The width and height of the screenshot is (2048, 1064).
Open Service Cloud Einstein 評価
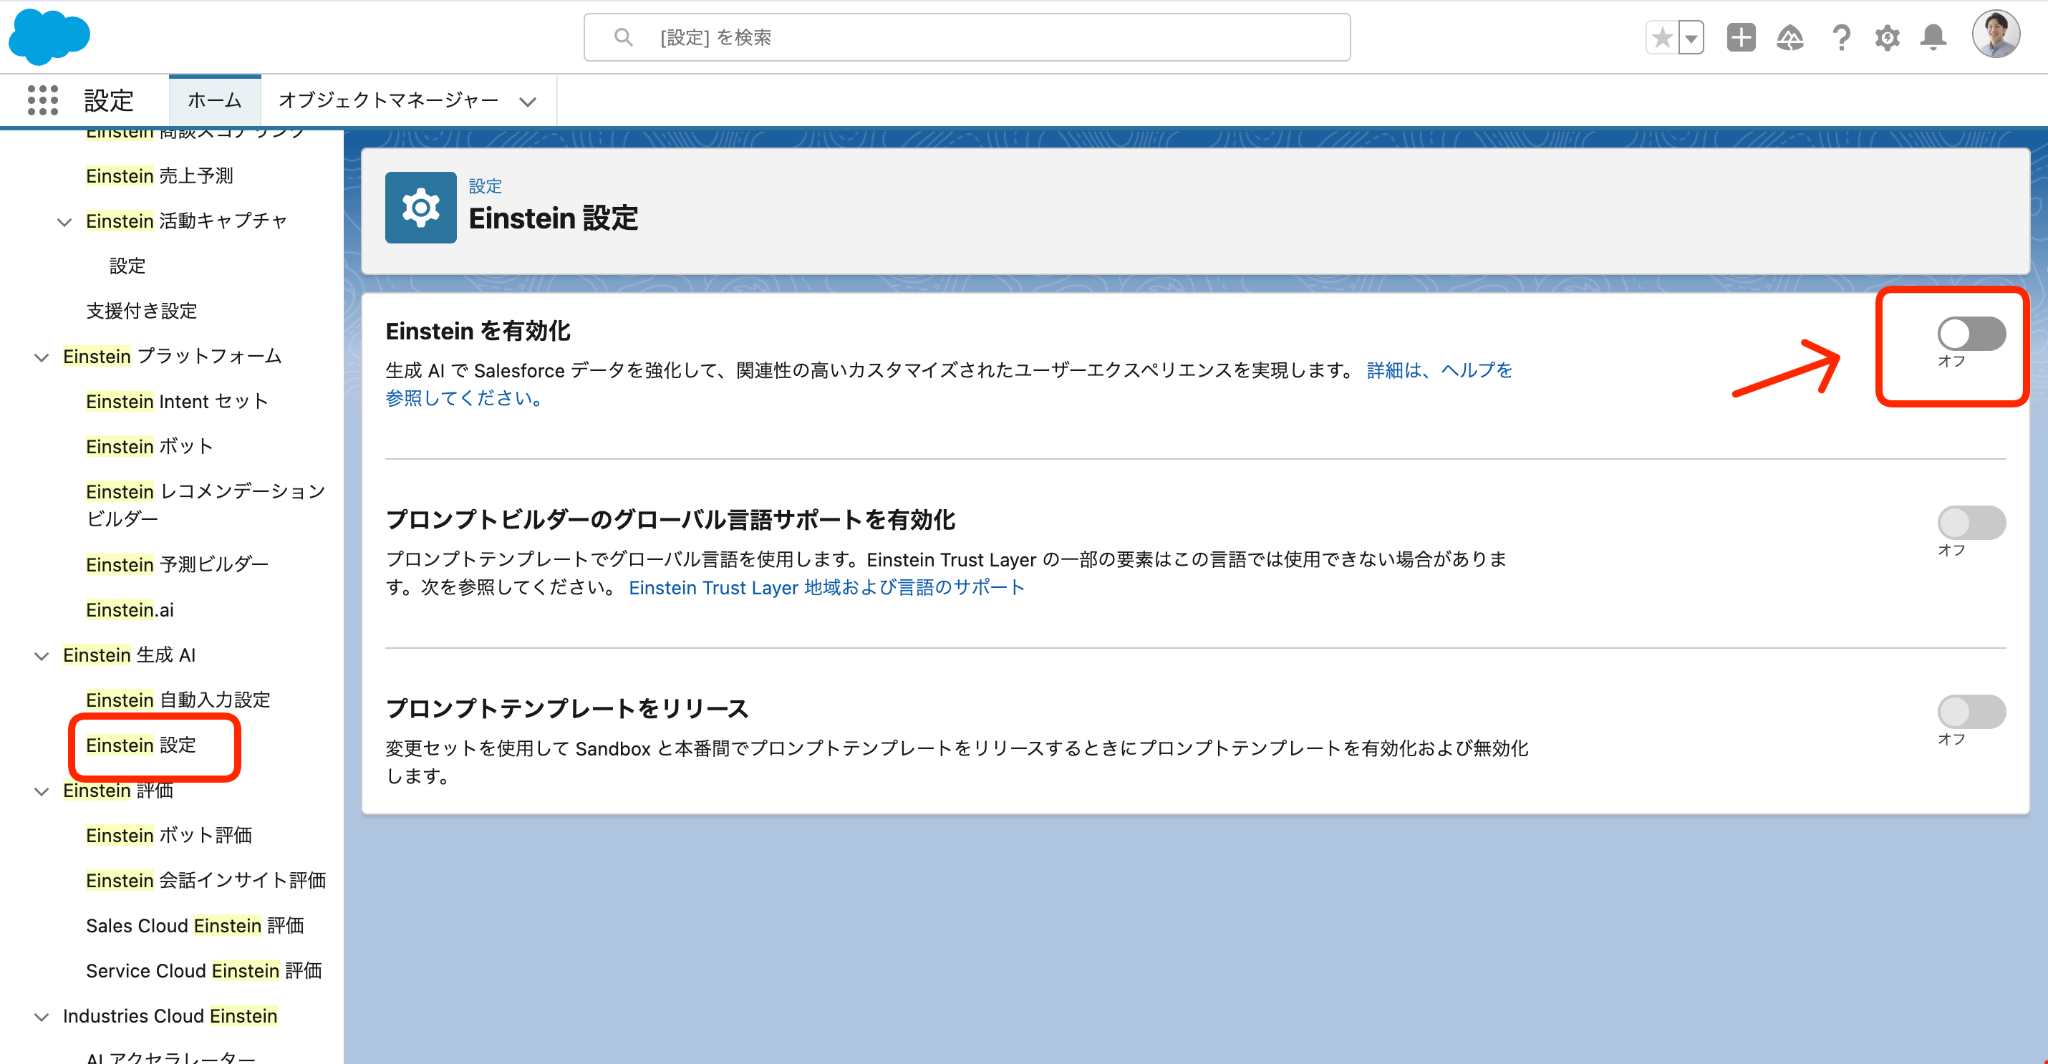pos(204,971)
